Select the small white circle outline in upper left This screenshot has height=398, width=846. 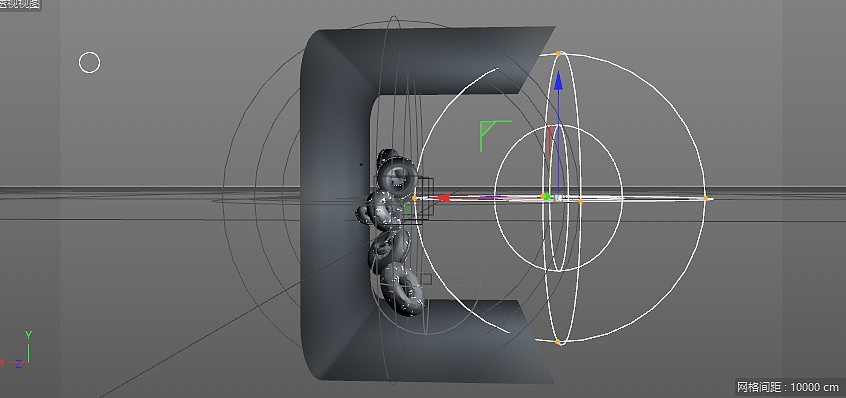click(90, 63)
